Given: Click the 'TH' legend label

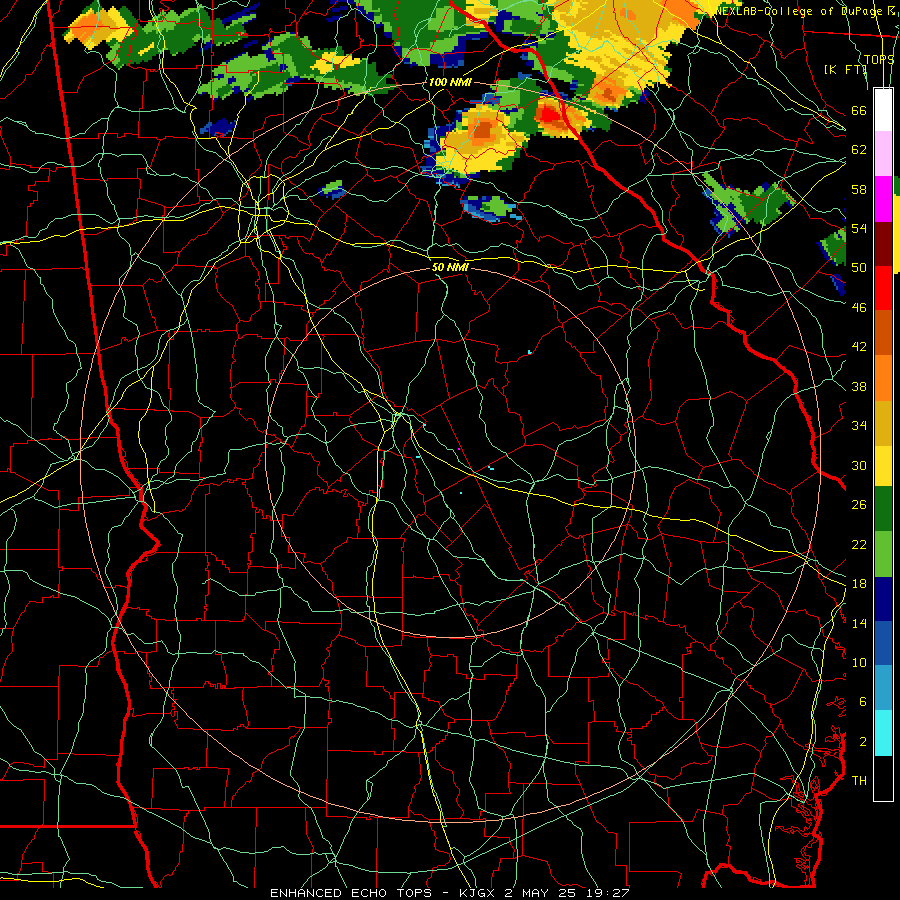Looking at the screenshot, I should [859, 781].
